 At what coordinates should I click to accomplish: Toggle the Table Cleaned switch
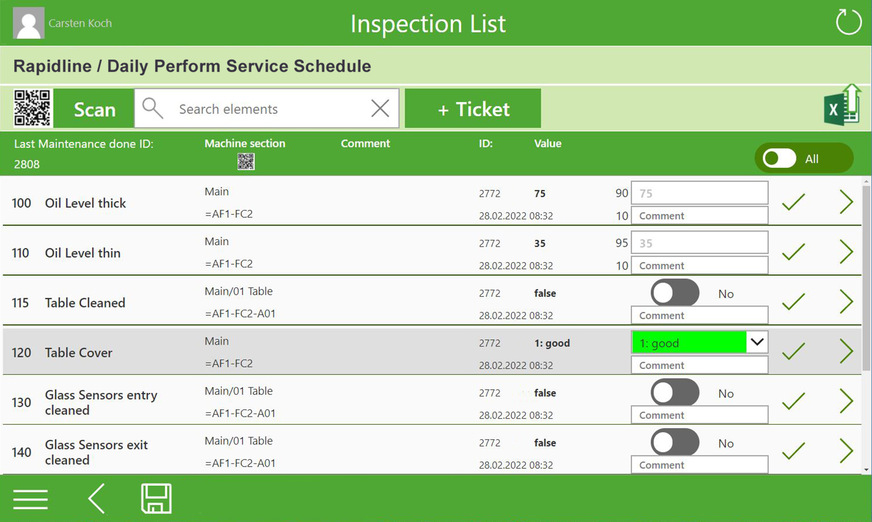pyautogui.click(x=675, y=293)
